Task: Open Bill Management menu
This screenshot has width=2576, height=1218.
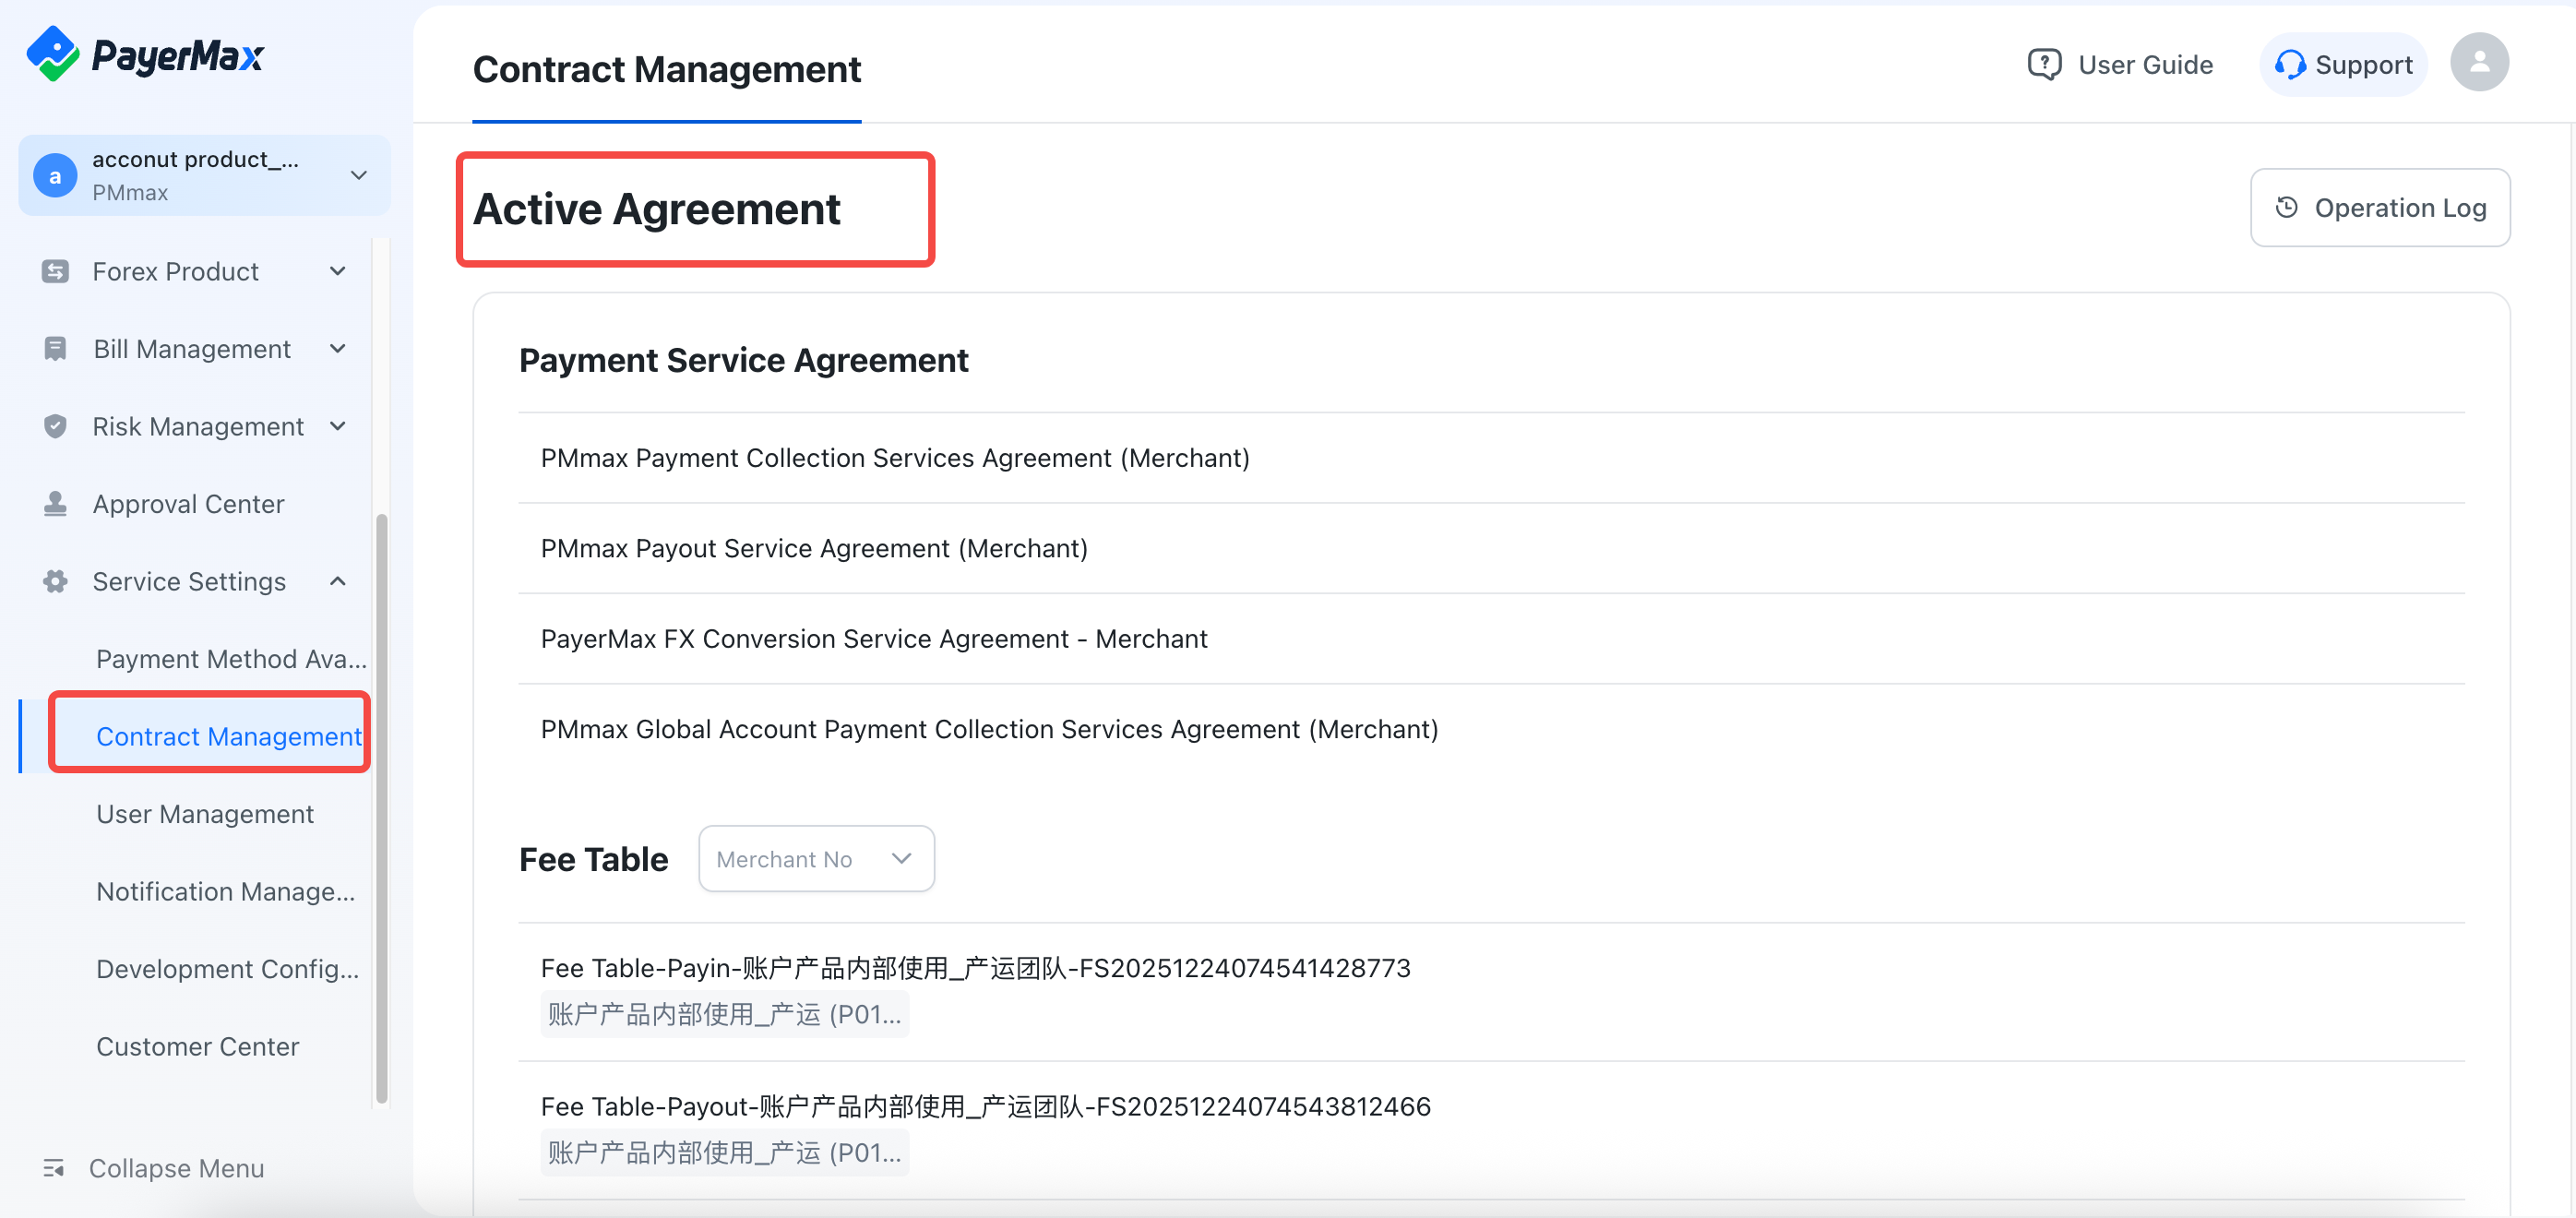Action: coord(195,349)
